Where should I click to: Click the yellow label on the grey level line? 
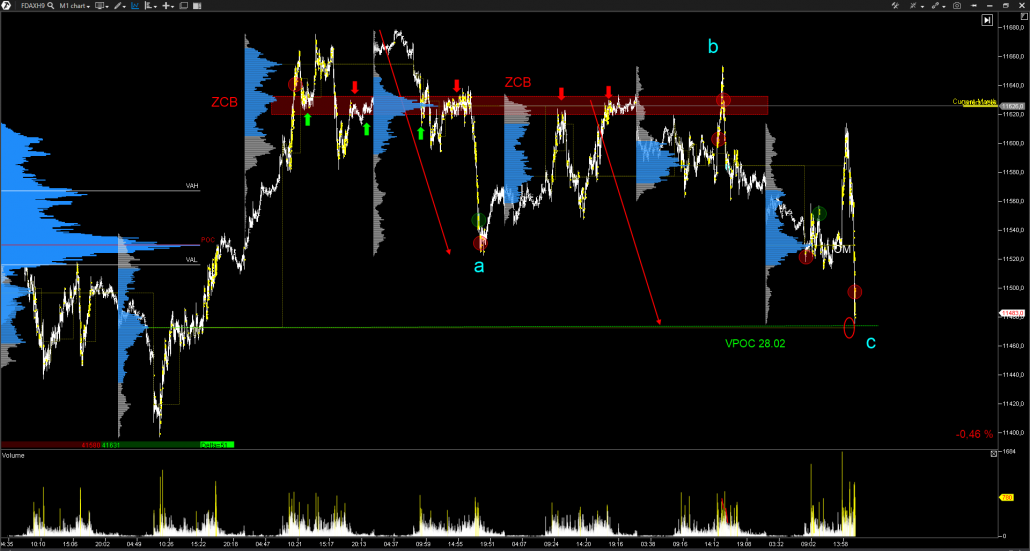[x=975, y=102]
